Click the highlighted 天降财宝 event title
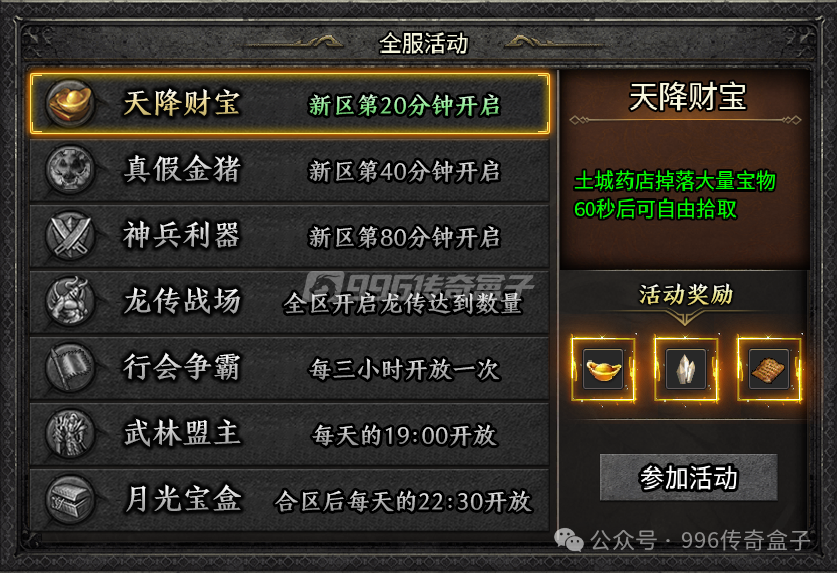 pos(181,103)
